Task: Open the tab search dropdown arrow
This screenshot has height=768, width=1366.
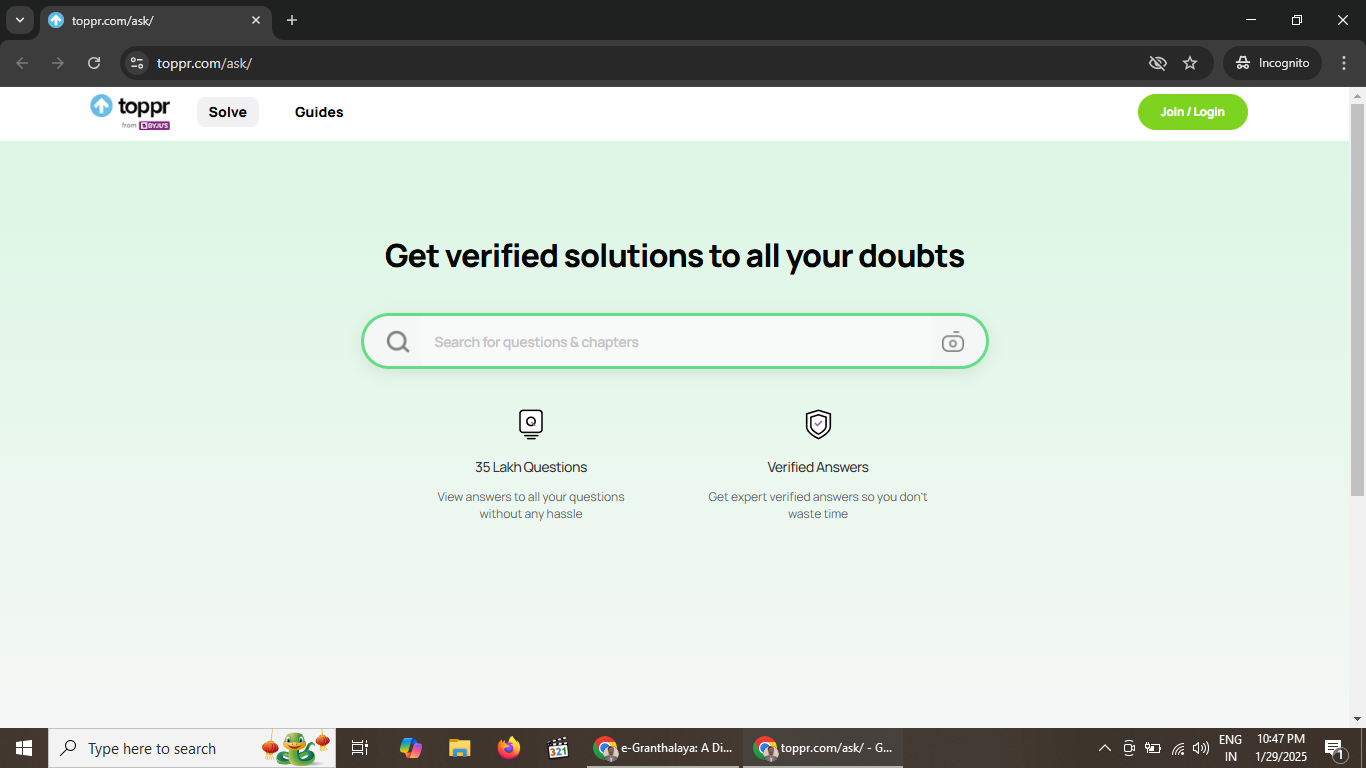Action: [x=19, y=20]
